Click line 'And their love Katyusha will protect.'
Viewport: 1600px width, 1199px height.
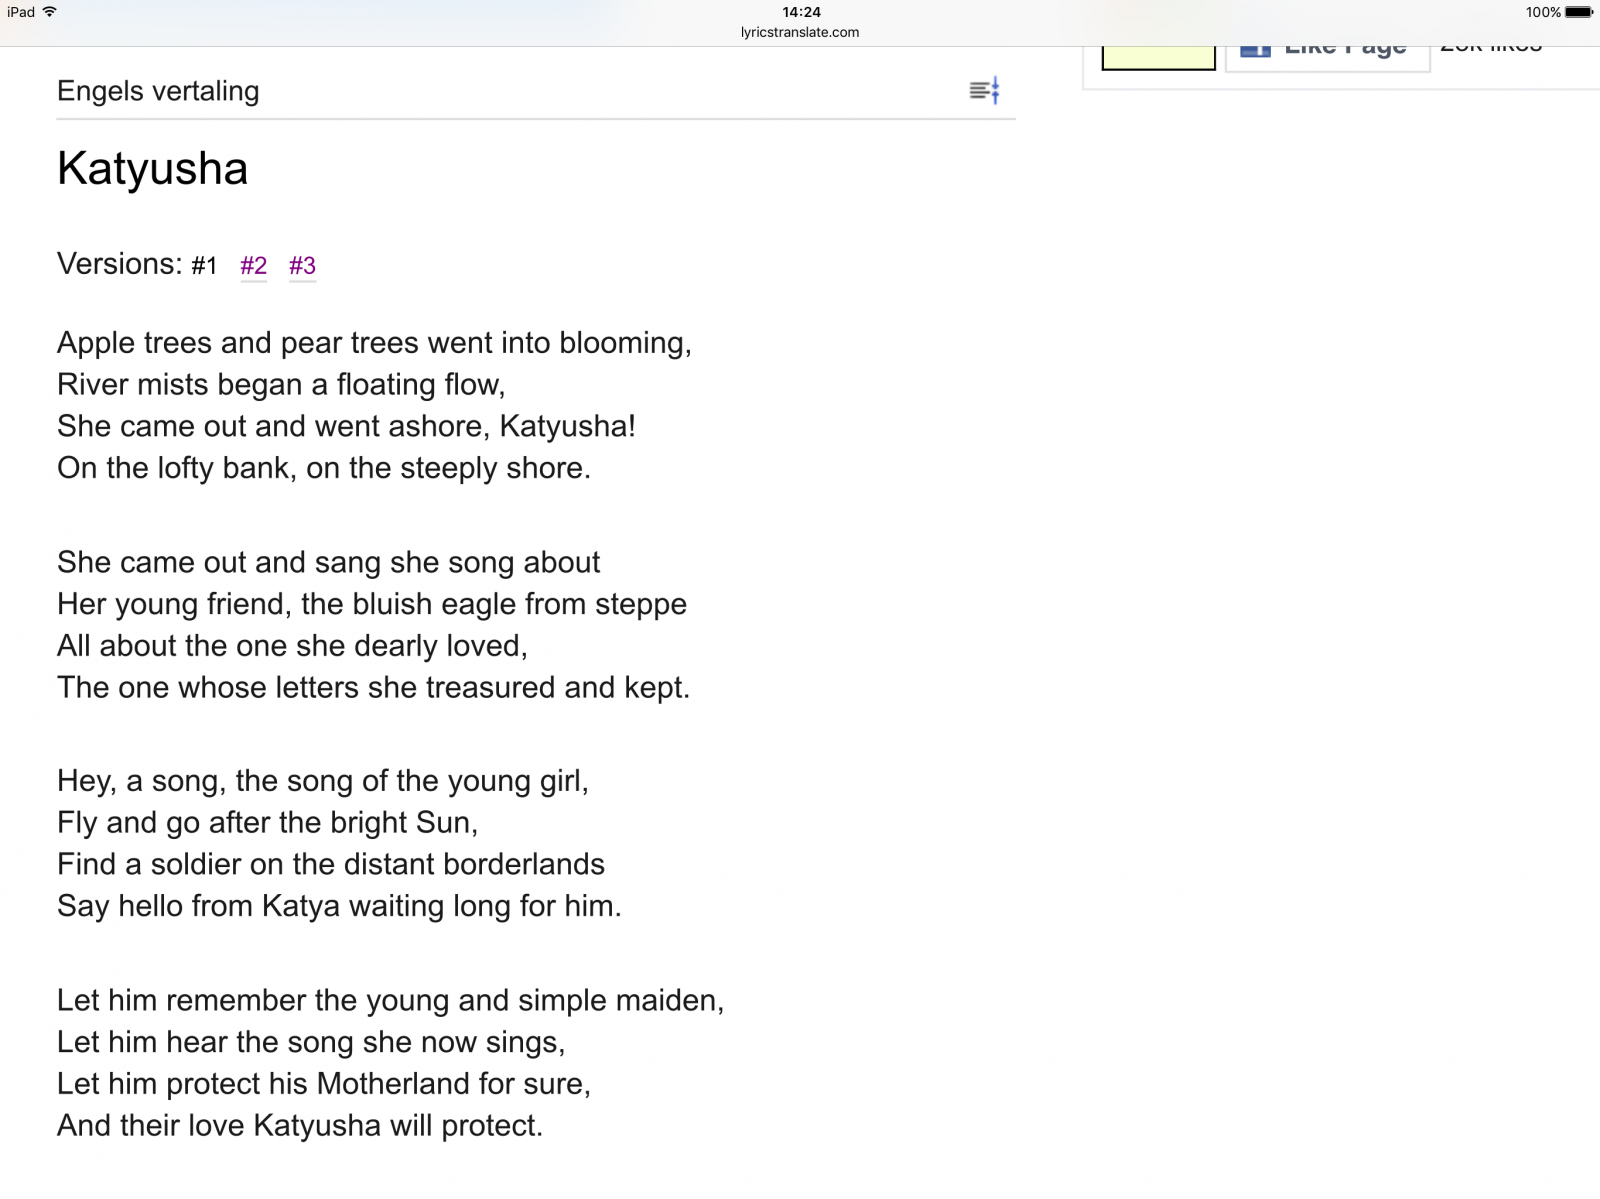pos(300,1128)
